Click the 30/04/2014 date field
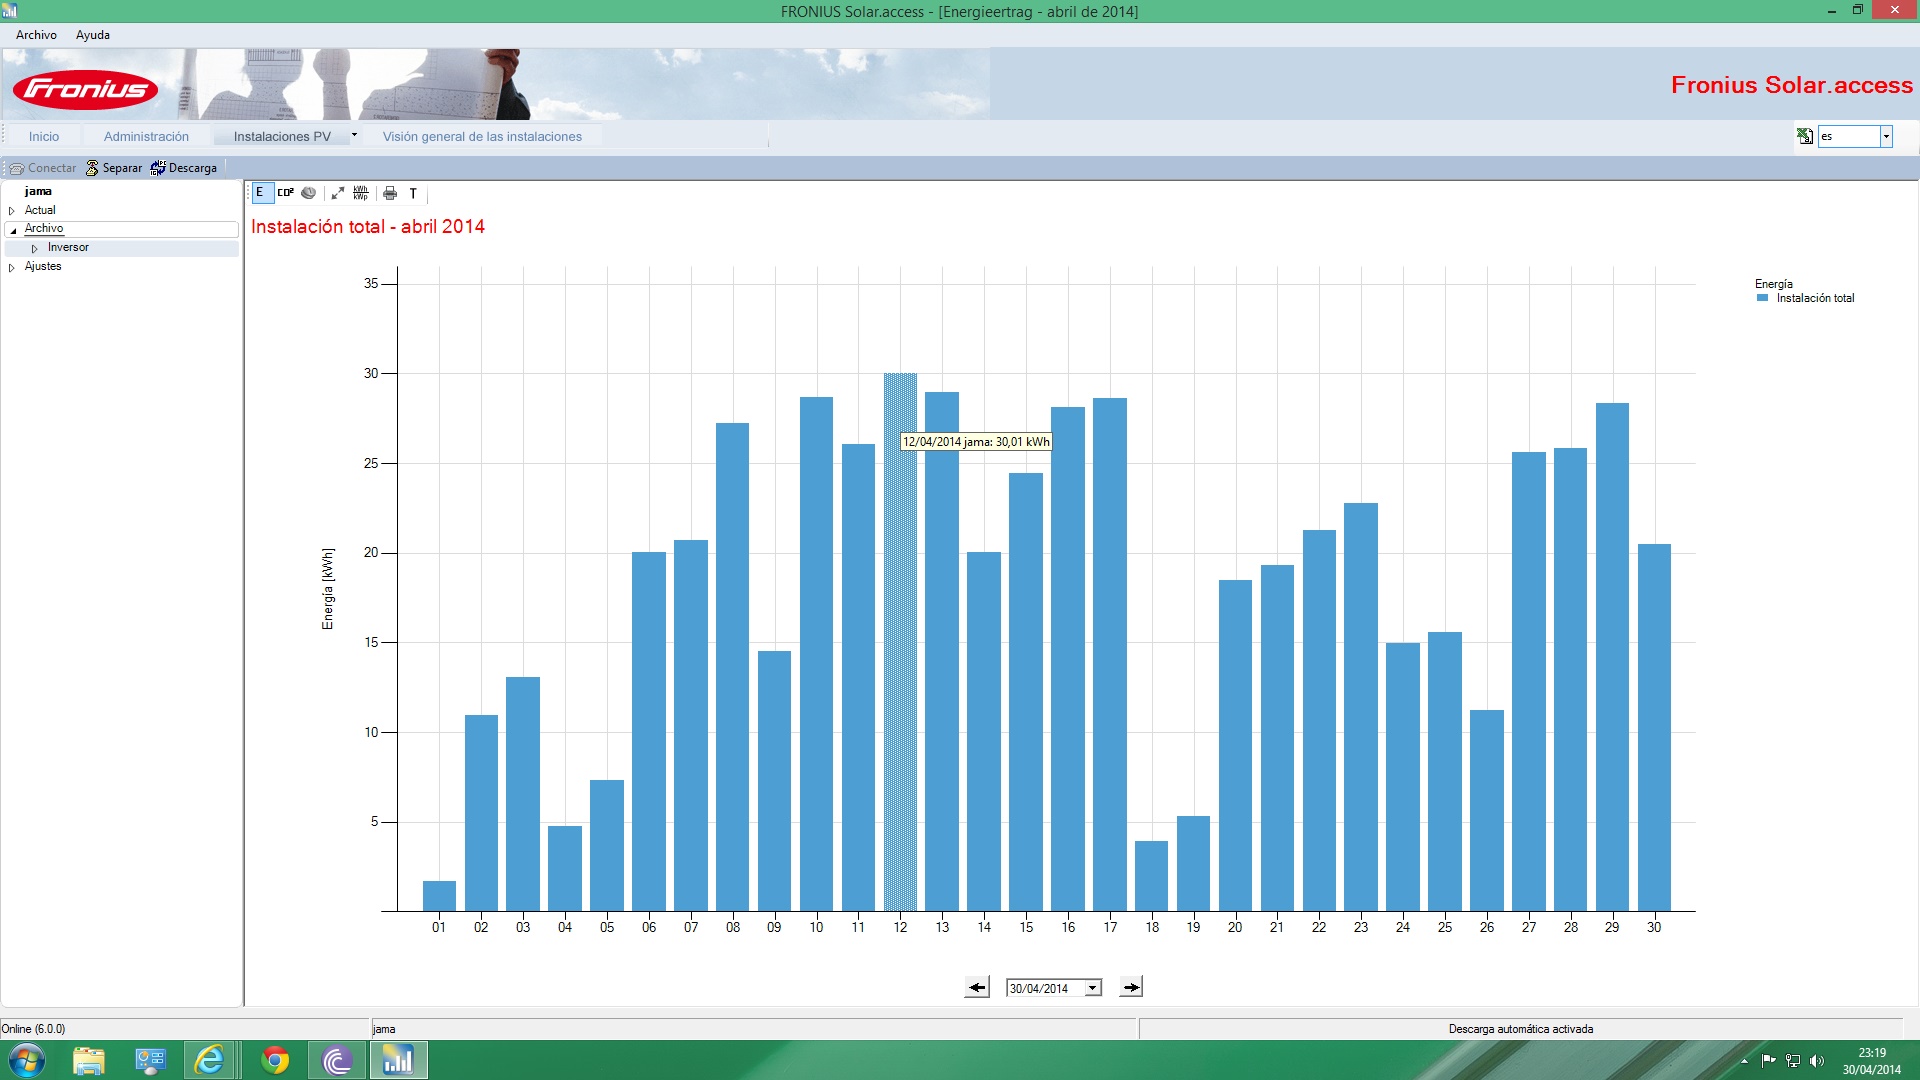This screenshot has height=1080, width=1920. point(1046,988)
